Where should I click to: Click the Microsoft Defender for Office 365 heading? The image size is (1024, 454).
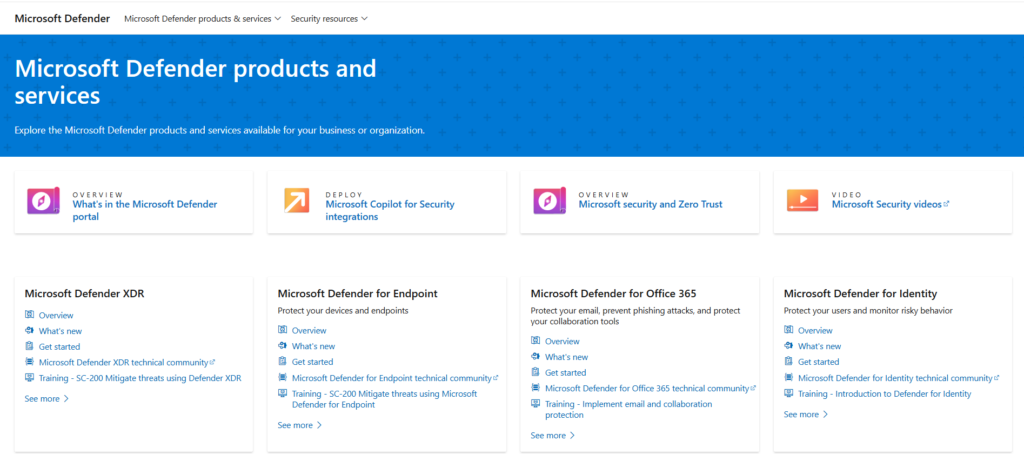pos(613,293)
